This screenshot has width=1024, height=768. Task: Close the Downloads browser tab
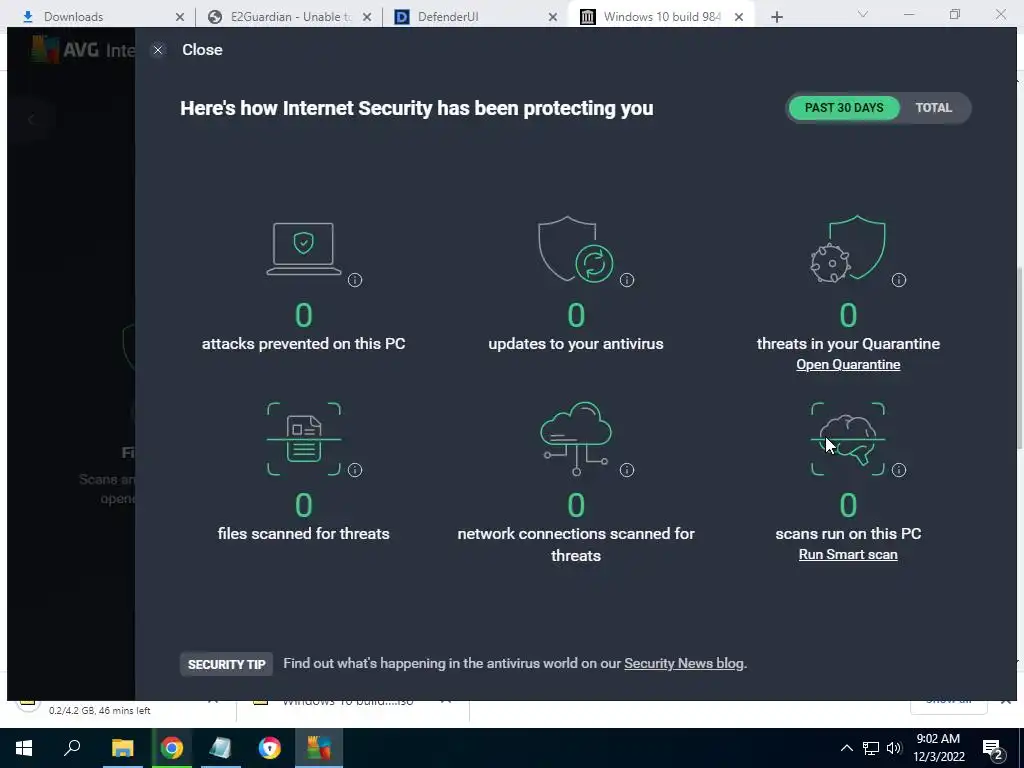(x=180, y=17)
